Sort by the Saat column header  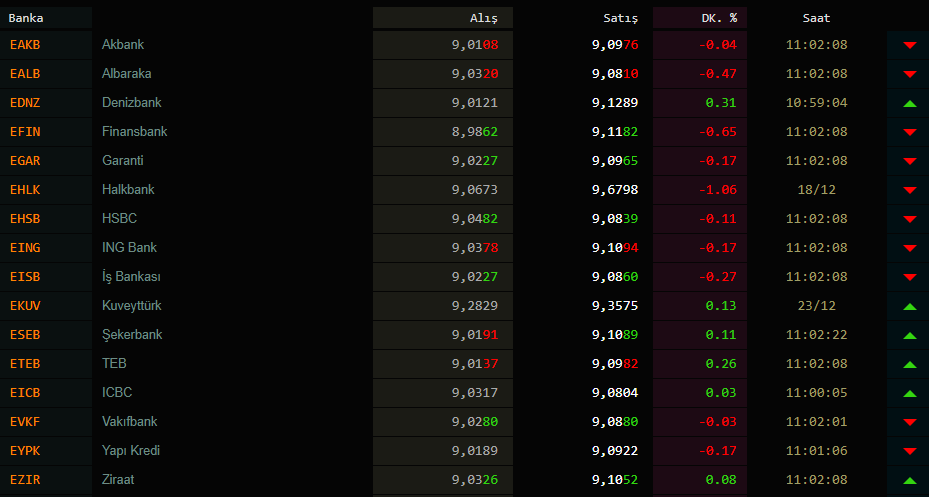pyautogui.click(x=816, y=18)
